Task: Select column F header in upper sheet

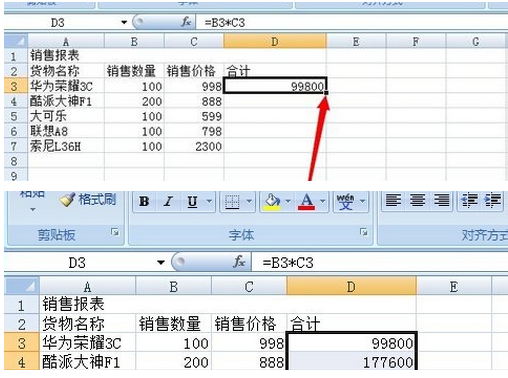Action: point(416,41)
